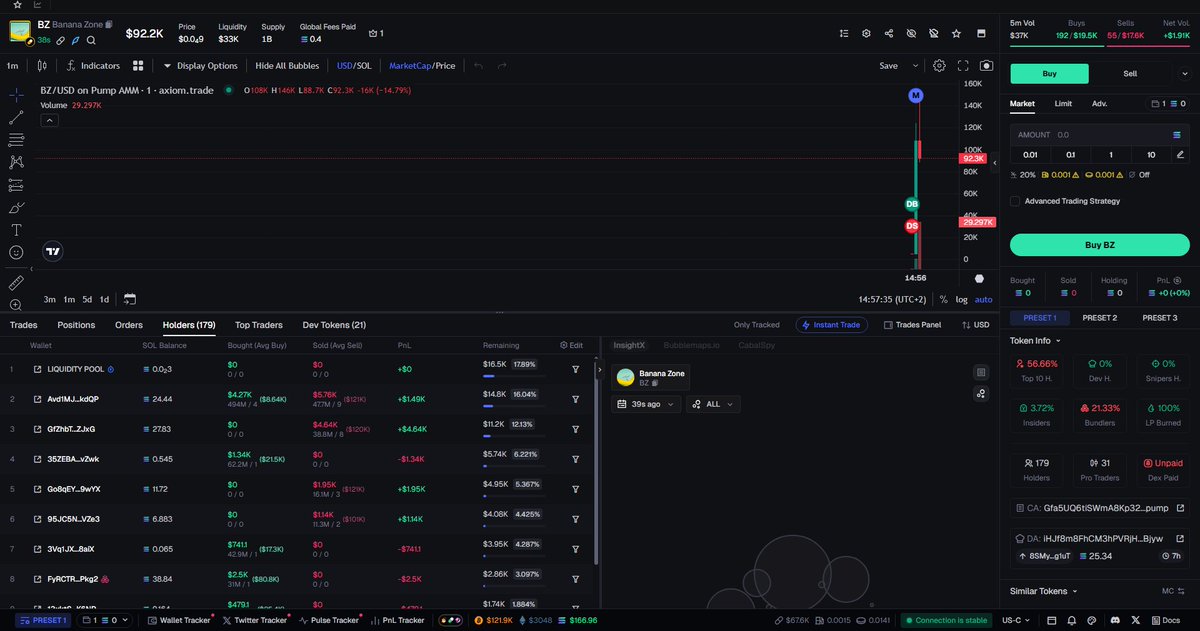This screenshot has height=631, width=1200.
Task: Toggle the hide token eye icon
Action: click(x=911, y=33)
